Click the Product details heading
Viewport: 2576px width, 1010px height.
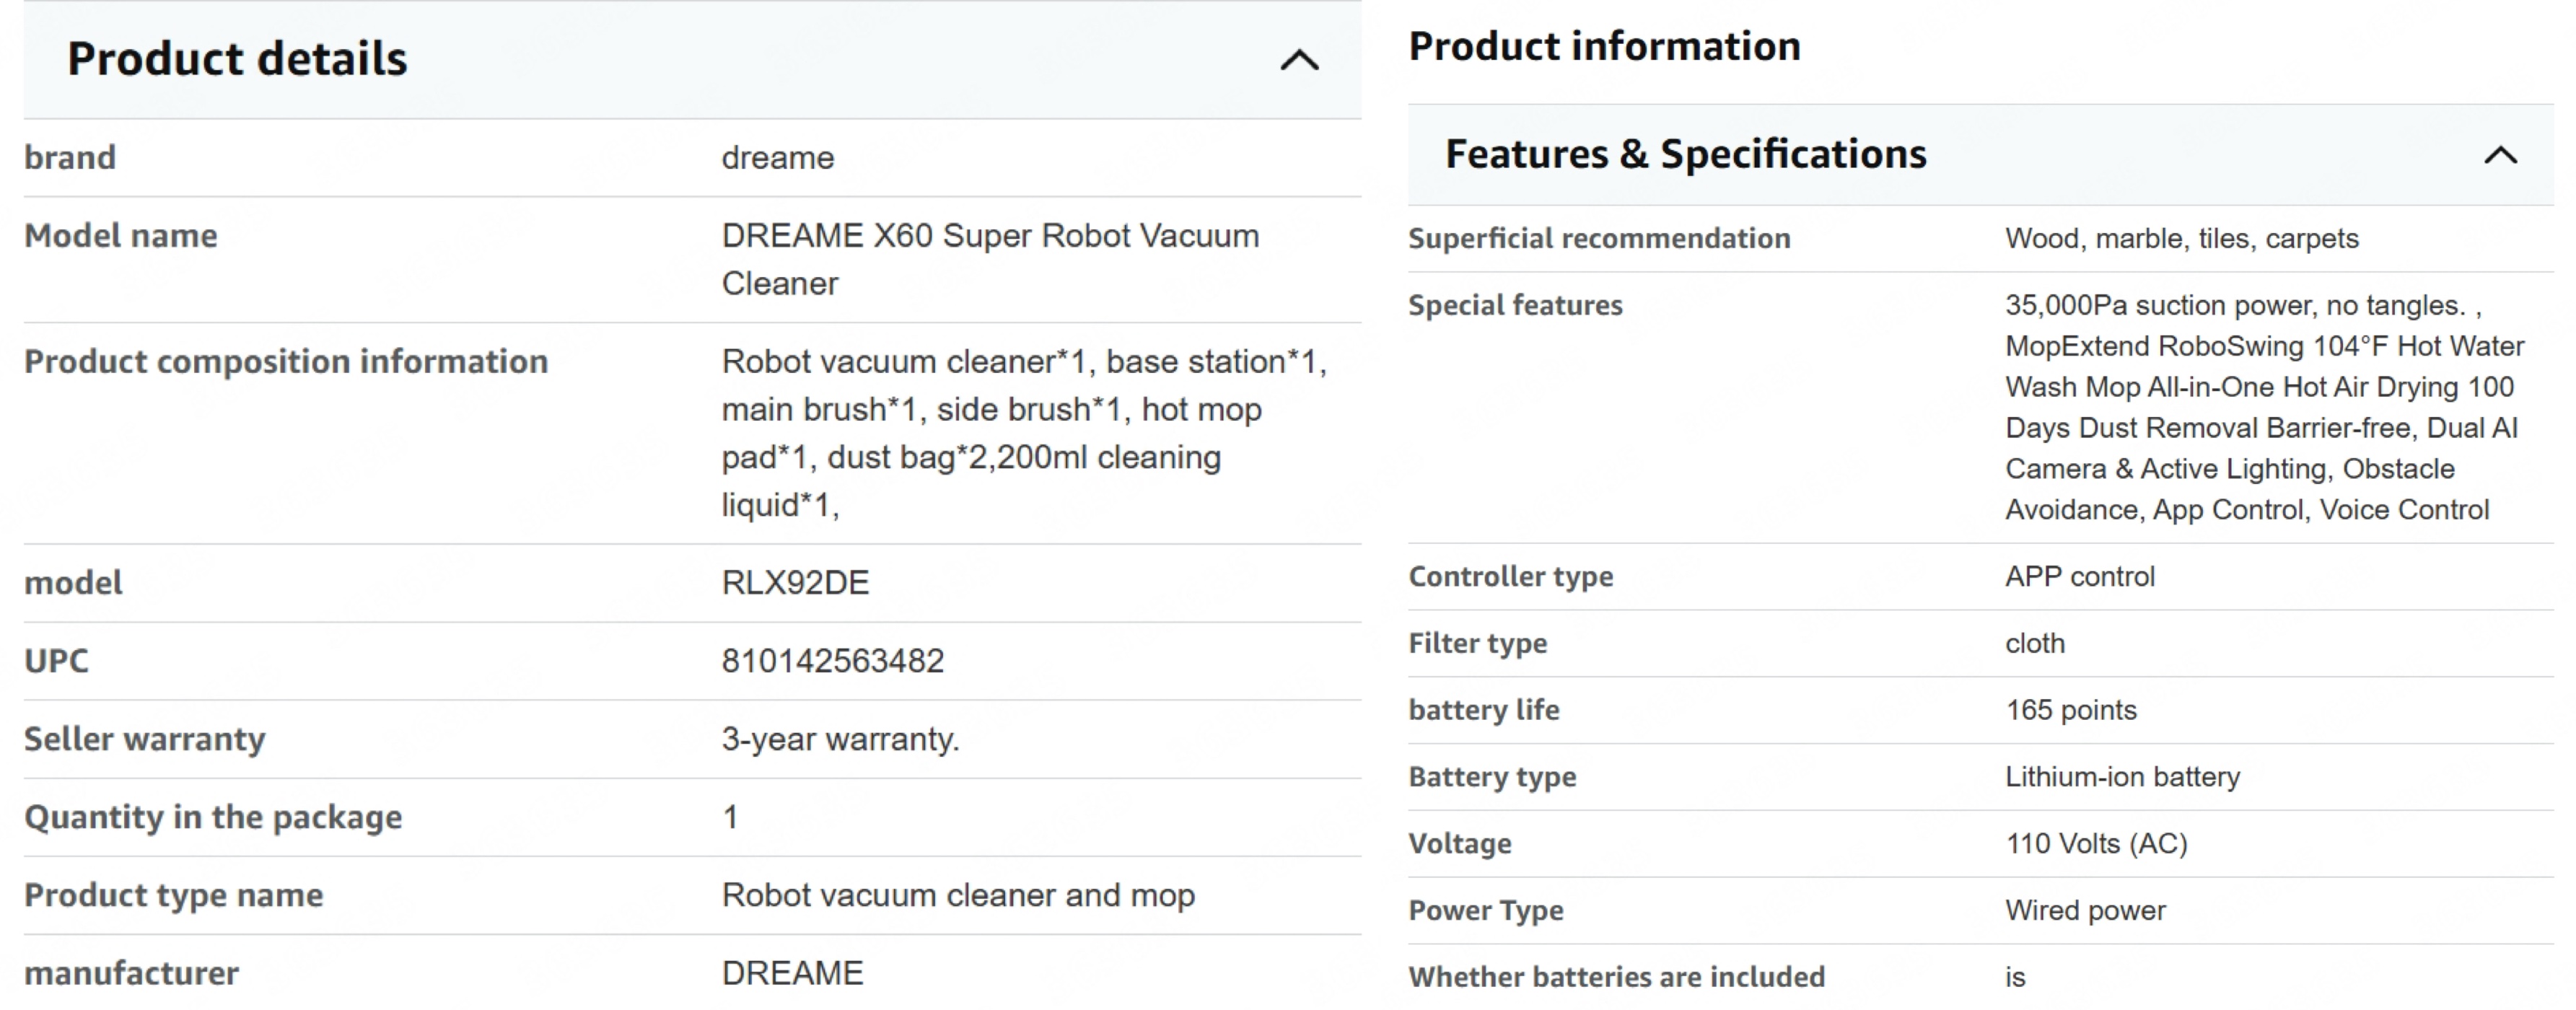[x=237, y=59]
